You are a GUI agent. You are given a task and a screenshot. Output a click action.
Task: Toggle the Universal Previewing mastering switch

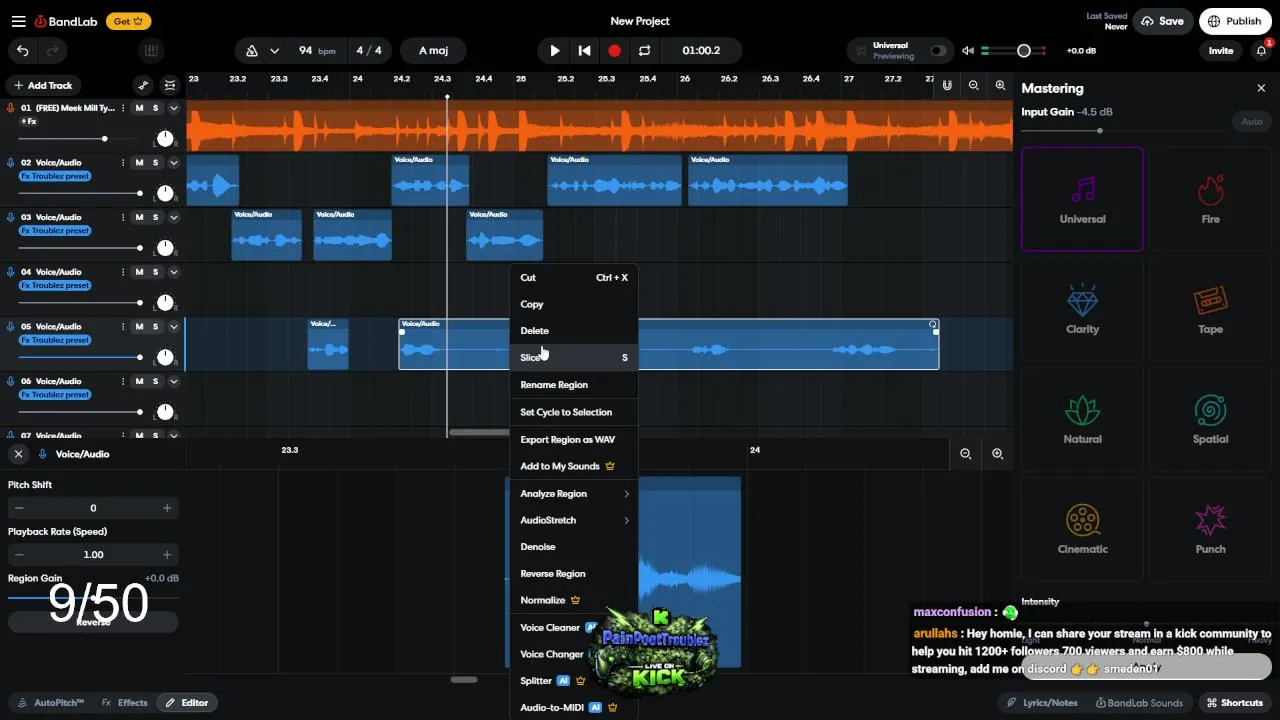pyautogui.click(x=937, y=51)
